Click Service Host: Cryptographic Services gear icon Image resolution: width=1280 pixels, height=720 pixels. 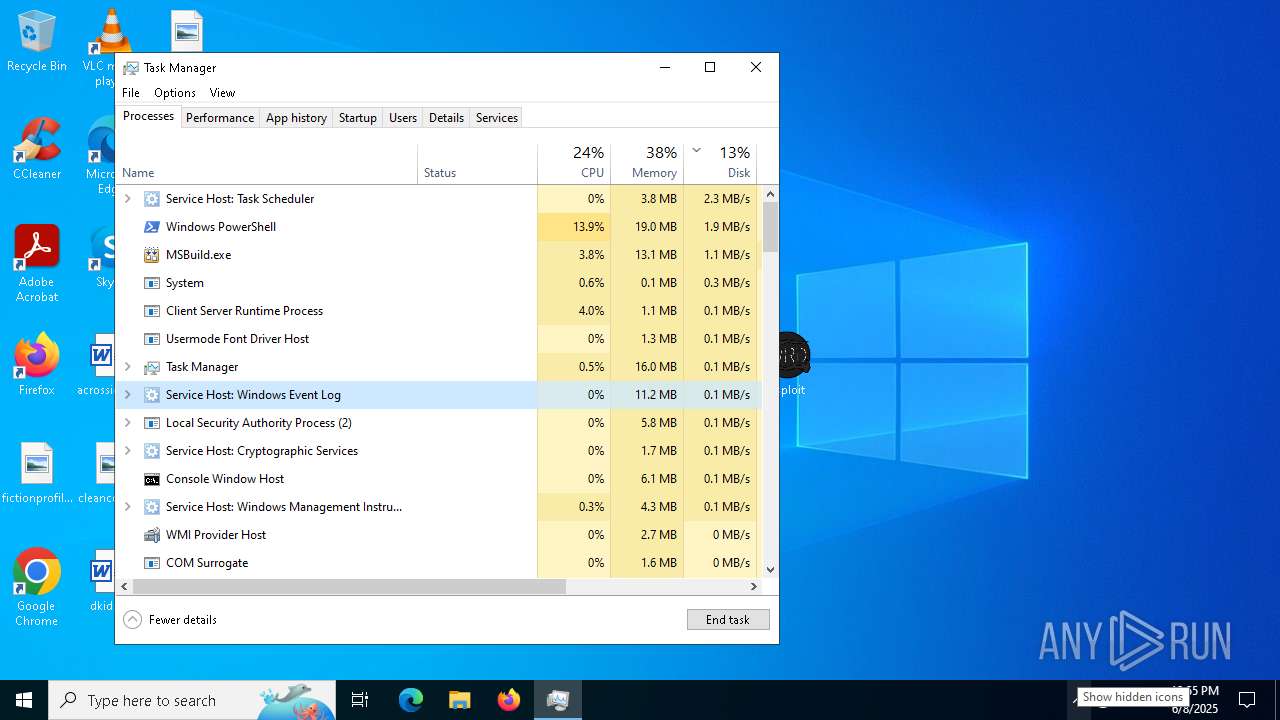pos(152,451)
